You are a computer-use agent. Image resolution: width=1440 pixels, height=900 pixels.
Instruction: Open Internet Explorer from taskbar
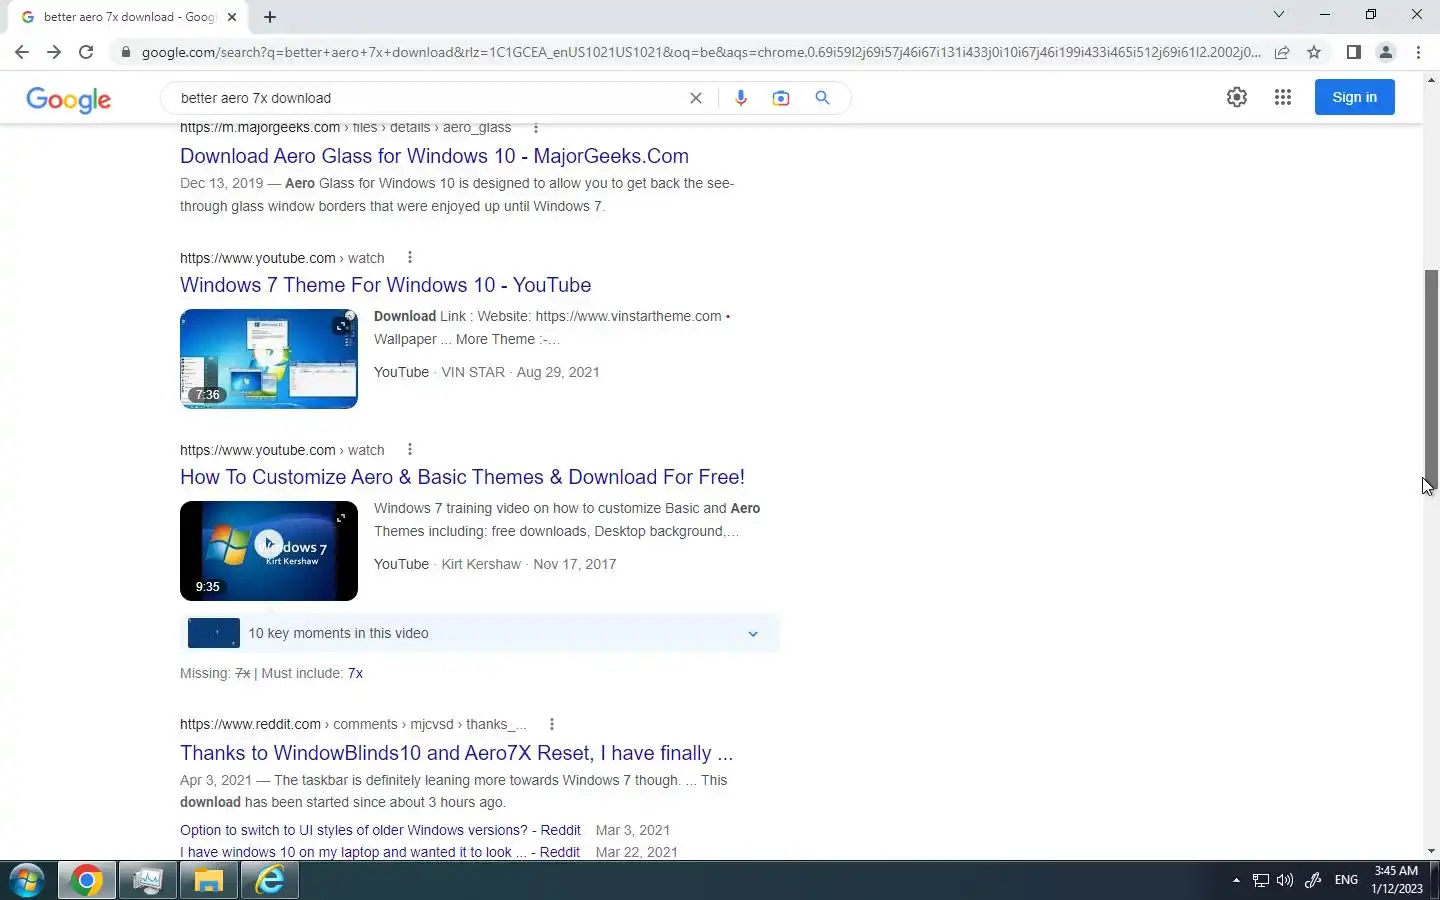click(x=270, y=881)
